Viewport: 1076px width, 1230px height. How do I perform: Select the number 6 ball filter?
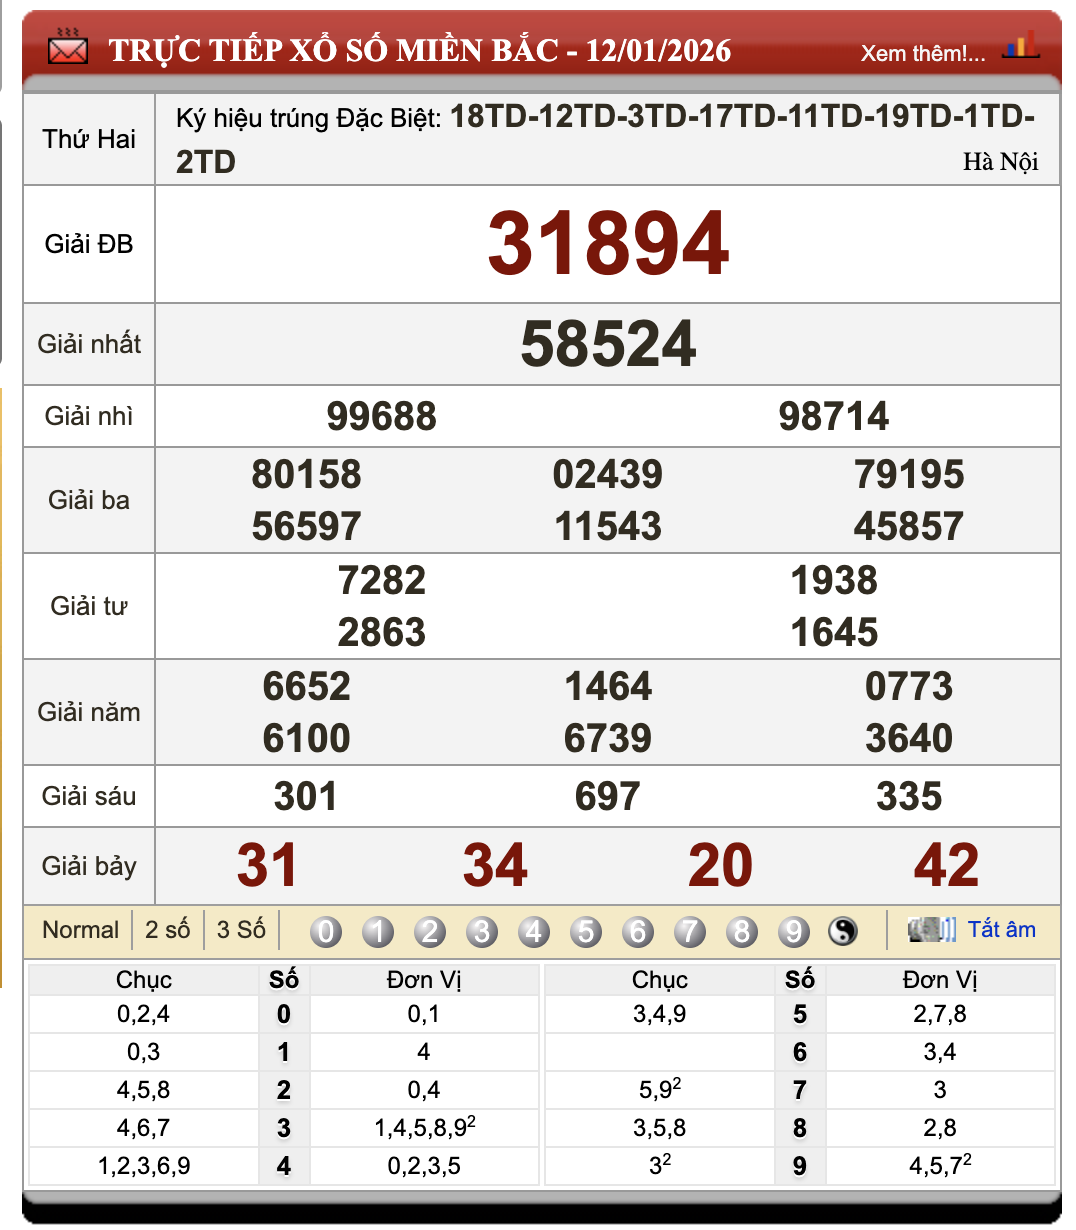(x=638, y=932)
